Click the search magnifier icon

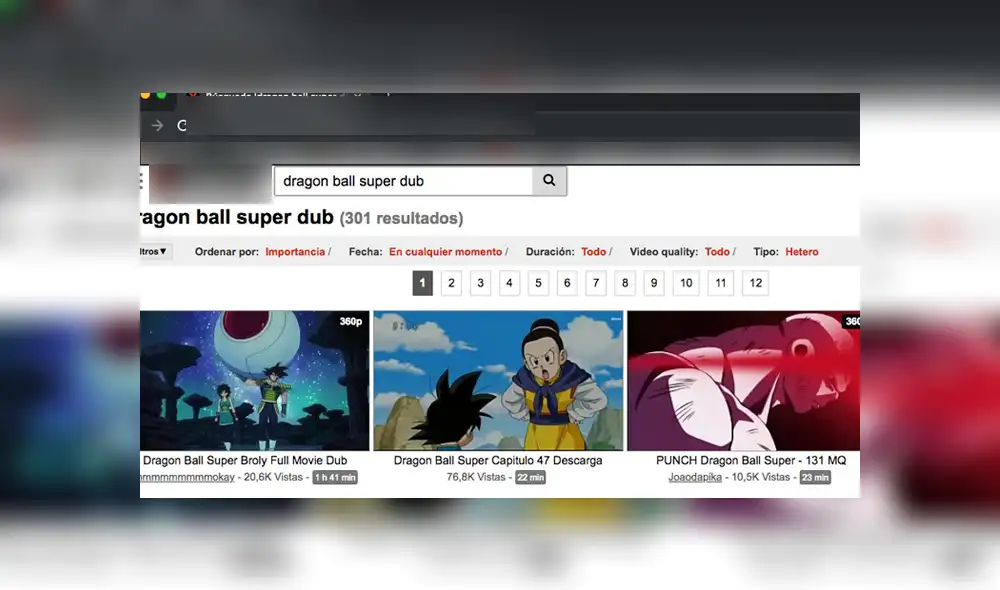point(548,180)
